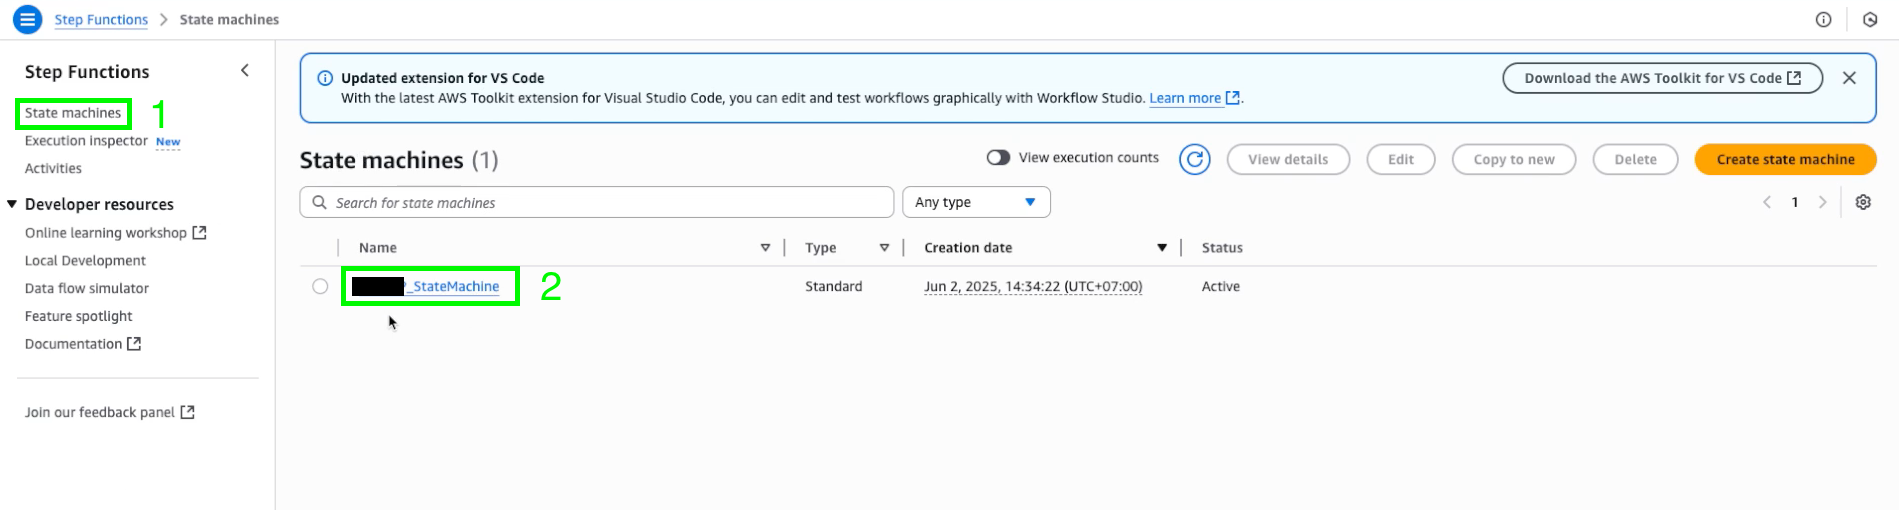This screenshot has height=510, width=1899.
Task: Open the Documentation link
Action: point(73,344)
